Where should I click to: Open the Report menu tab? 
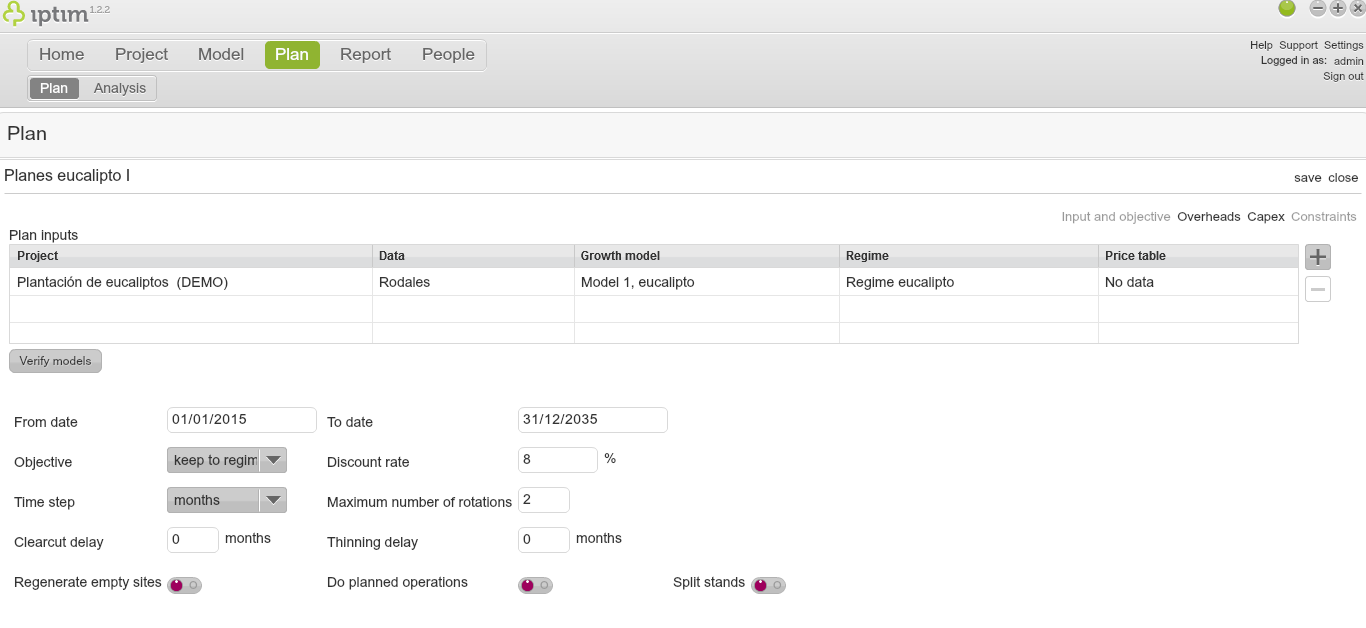click(x=365, y=55)
